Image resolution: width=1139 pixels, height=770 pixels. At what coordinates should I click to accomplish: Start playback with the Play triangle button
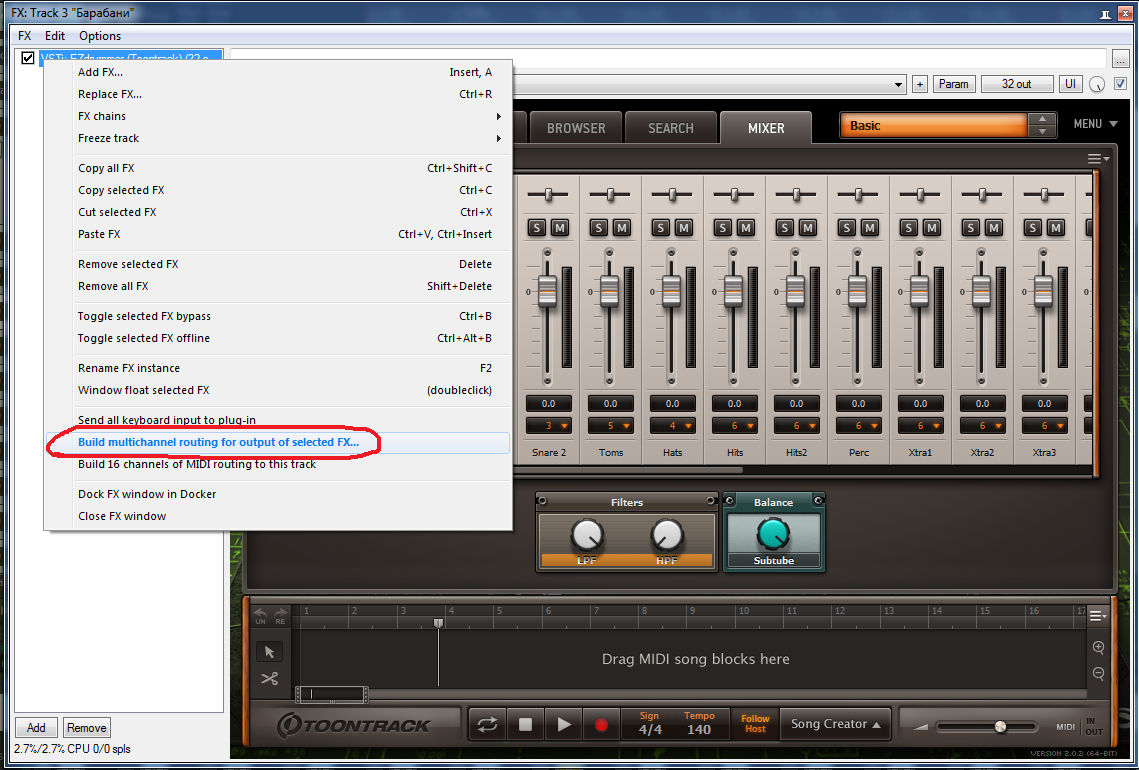(x=564, y=724)
